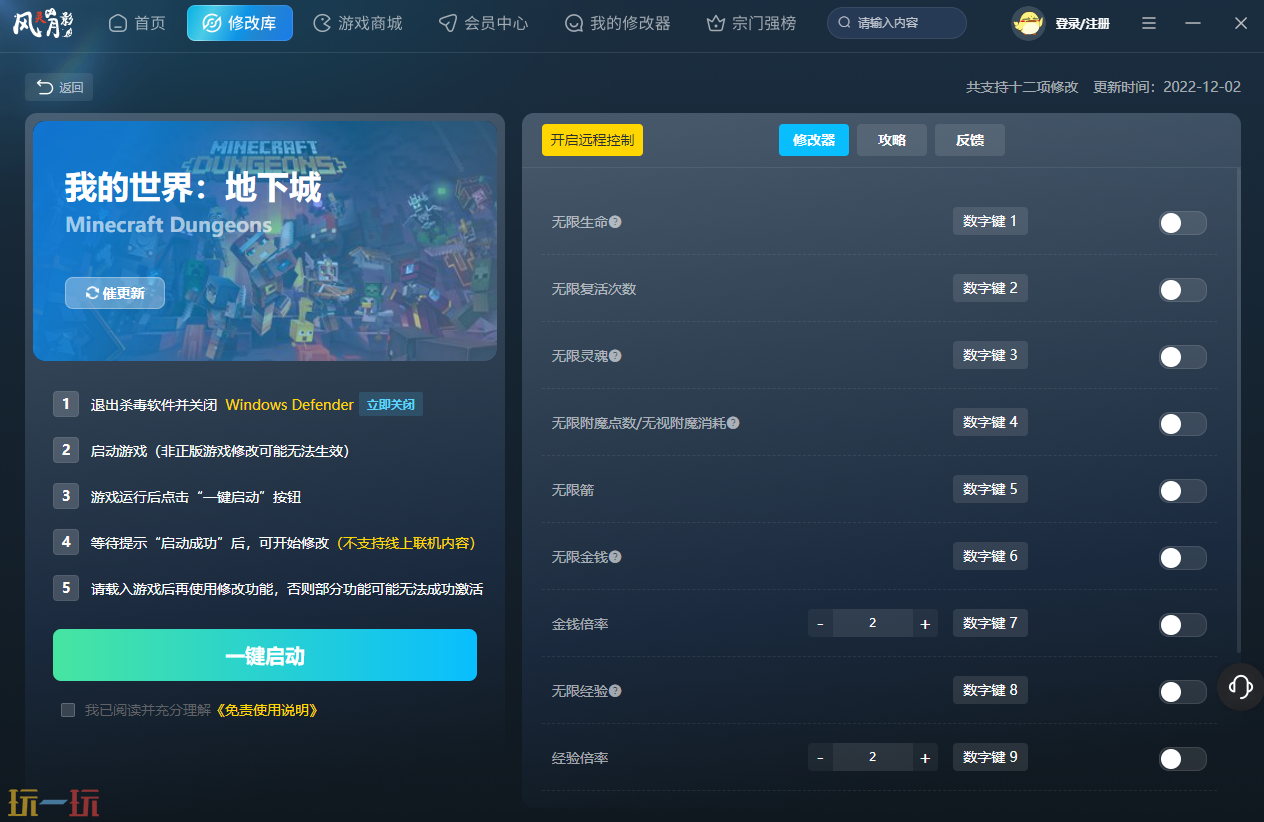This screenshot has height=822, width=1264.
Task: Click the 风灵月影 app logo
Action: pyautogui.click(x=43, y=22)
